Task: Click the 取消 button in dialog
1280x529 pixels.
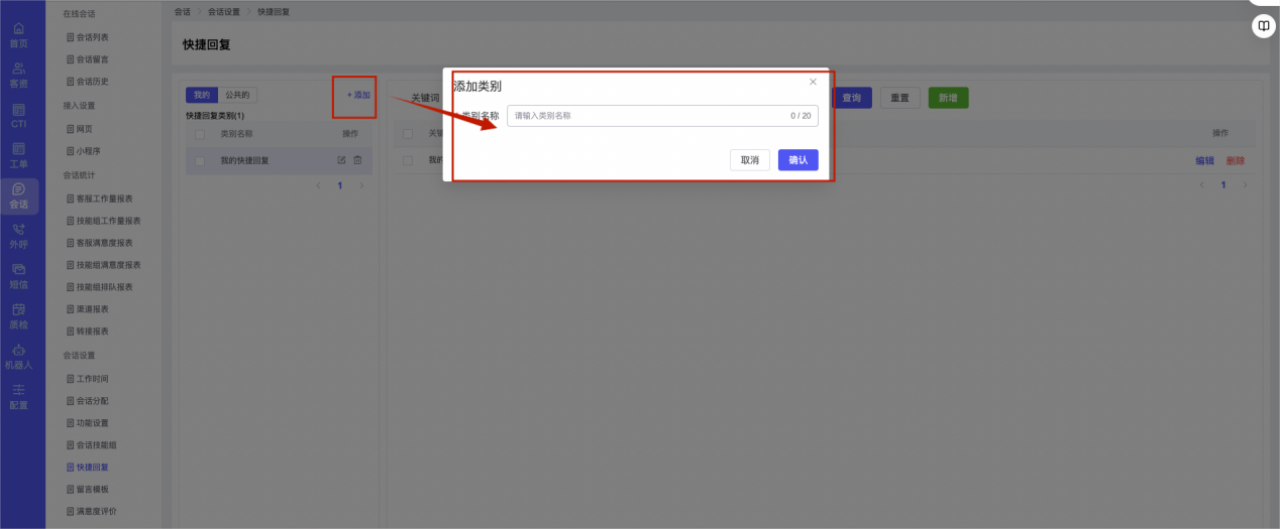Action: pos(750,160)
